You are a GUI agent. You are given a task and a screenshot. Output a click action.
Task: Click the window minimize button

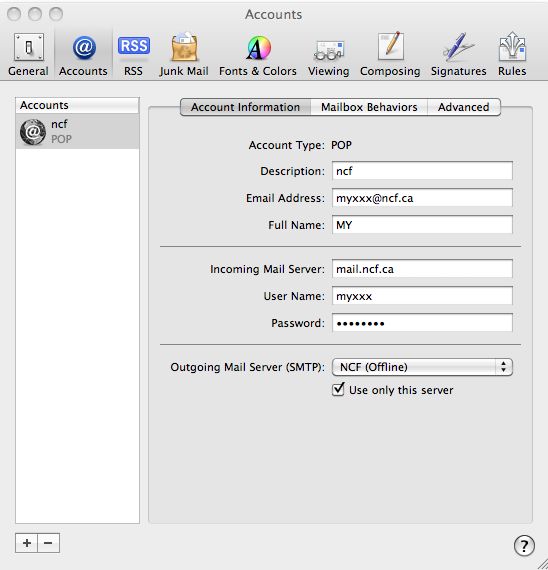(35, 14)
